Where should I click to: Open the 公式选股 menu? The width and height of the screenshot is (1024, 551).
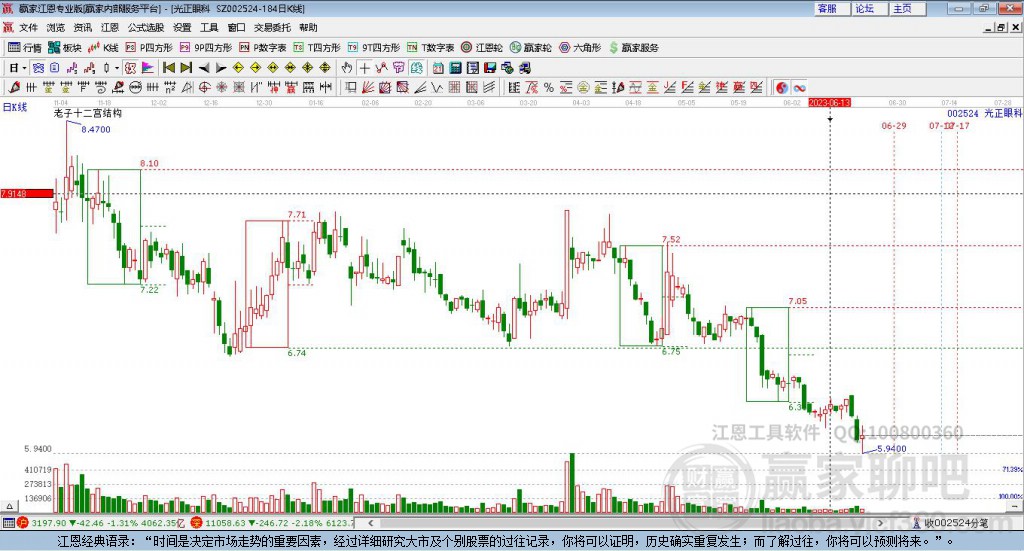click(146, 27)
